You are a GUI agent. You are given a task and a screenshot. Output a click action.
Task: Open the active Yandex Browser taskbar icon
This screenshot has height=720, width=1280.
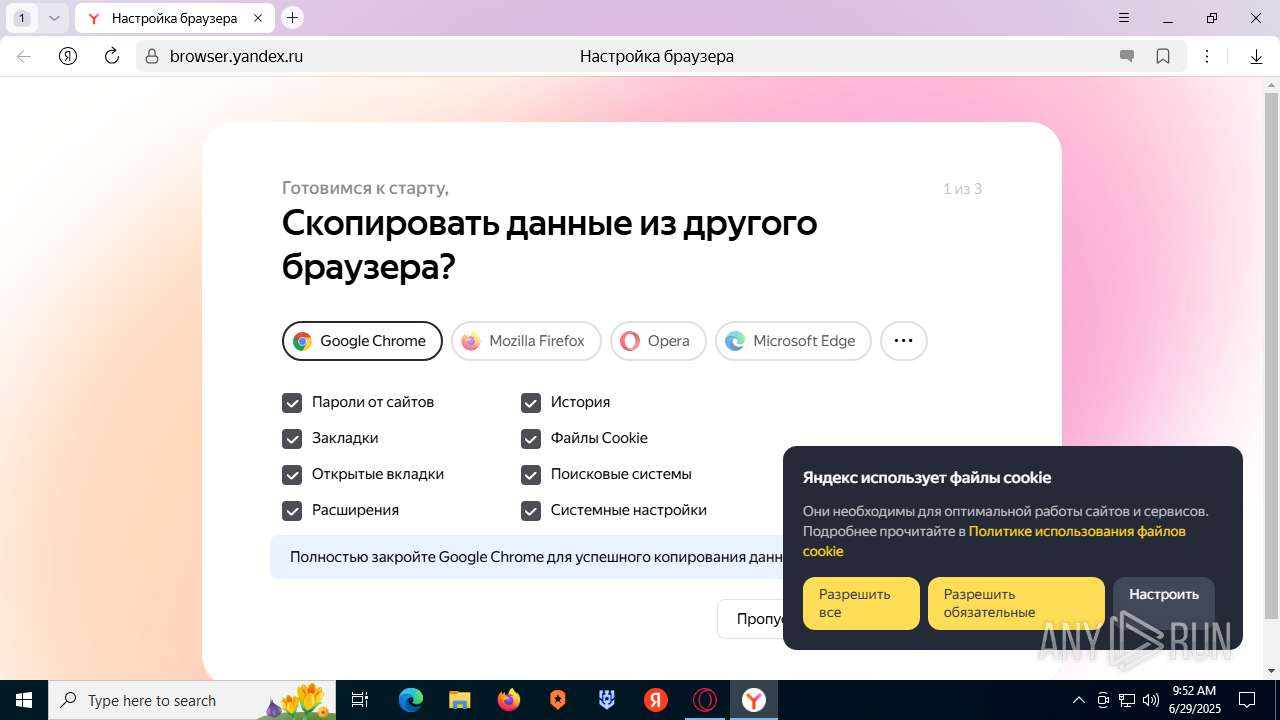pos(754,700)
